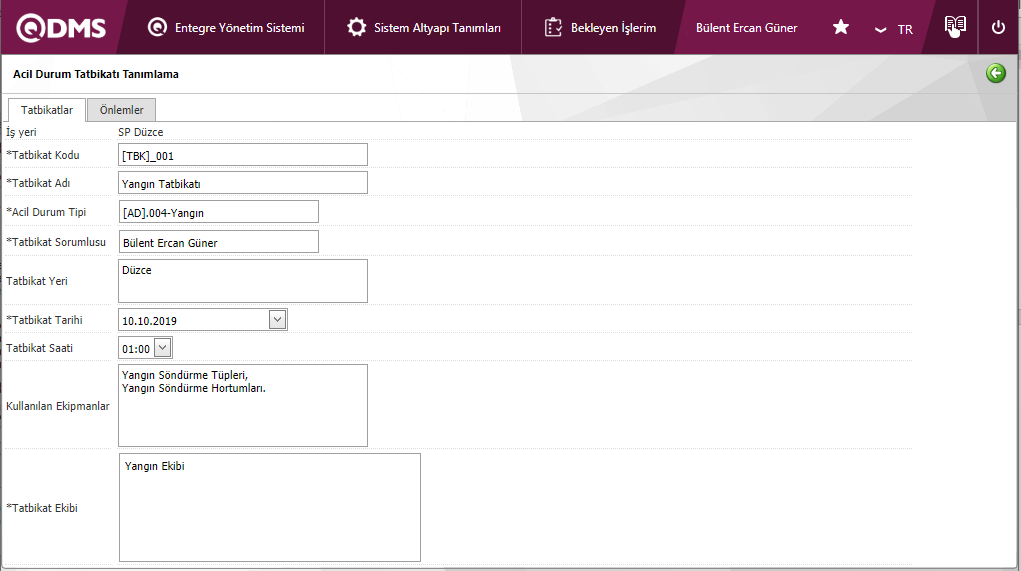This screenshot has height=571, width=1021.
Task: Click the Bülent Ercan Güner user name
Action: [746, 28]
